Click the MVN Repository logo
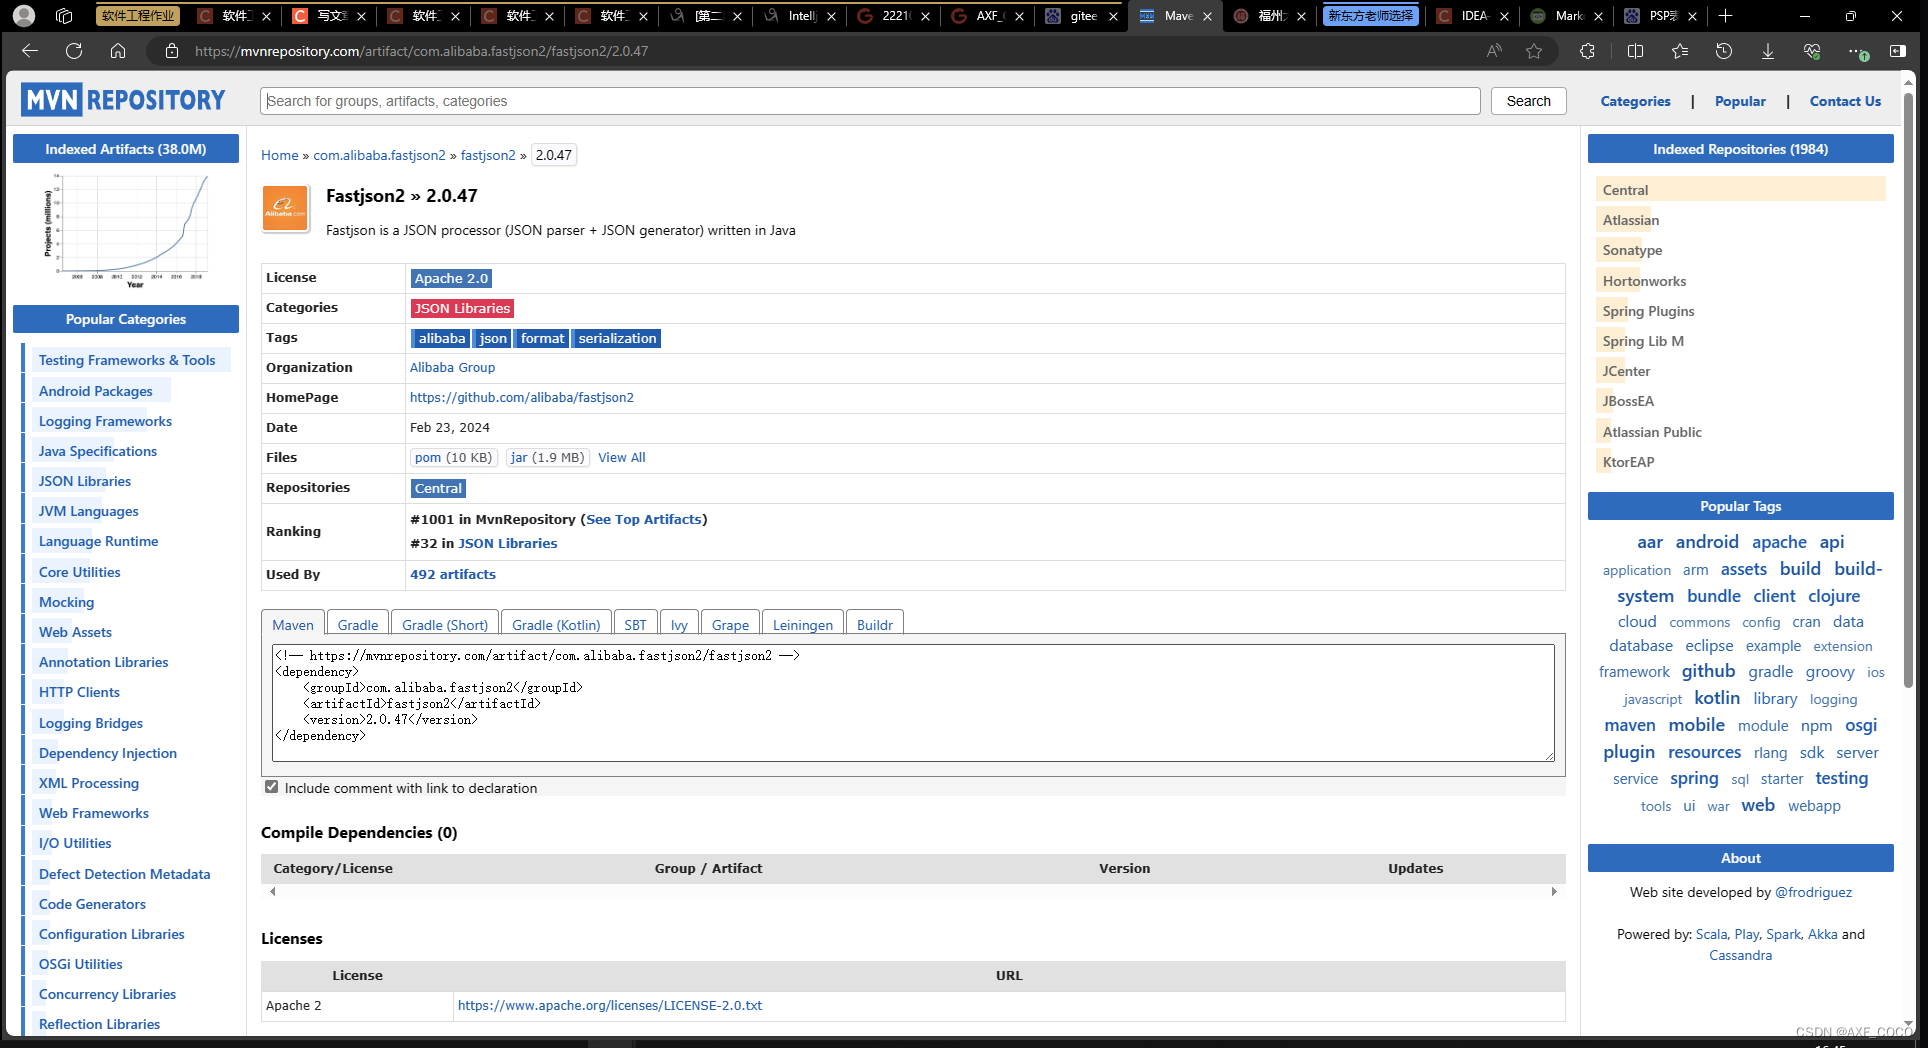This screenshot has width=1928, height=1048. coord(123,100)
